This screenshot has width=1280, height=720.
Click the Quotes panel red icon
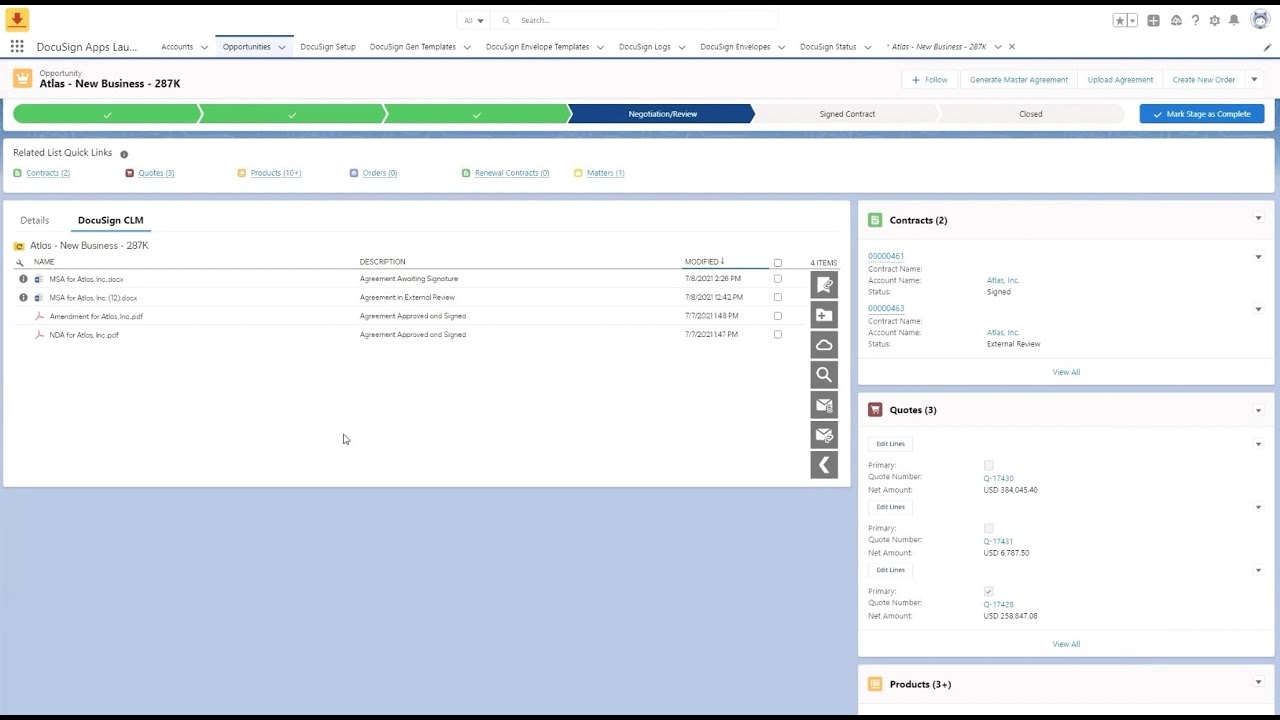tap(875, 410)
